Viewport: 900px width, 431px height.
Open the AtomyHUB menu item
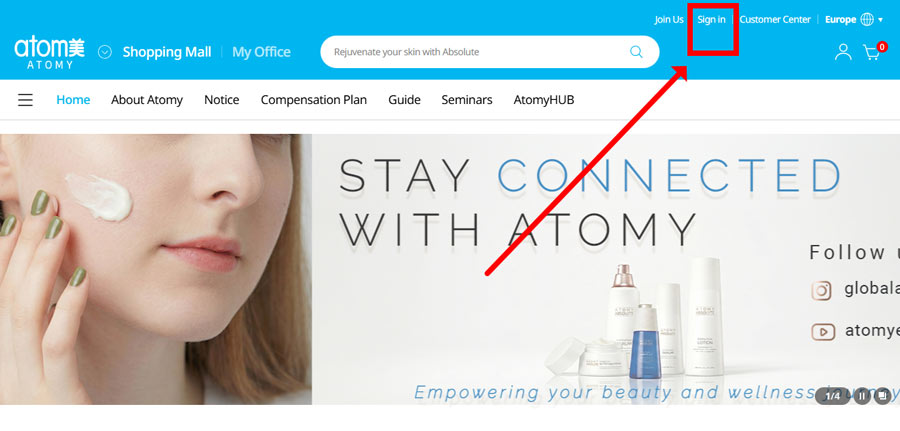click(544, 100)
